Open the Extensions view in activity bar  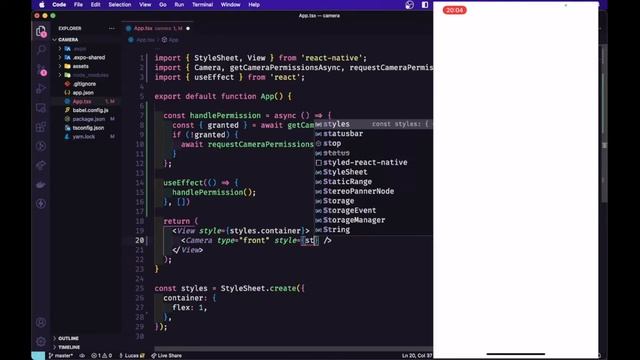(x=41, y=127)
